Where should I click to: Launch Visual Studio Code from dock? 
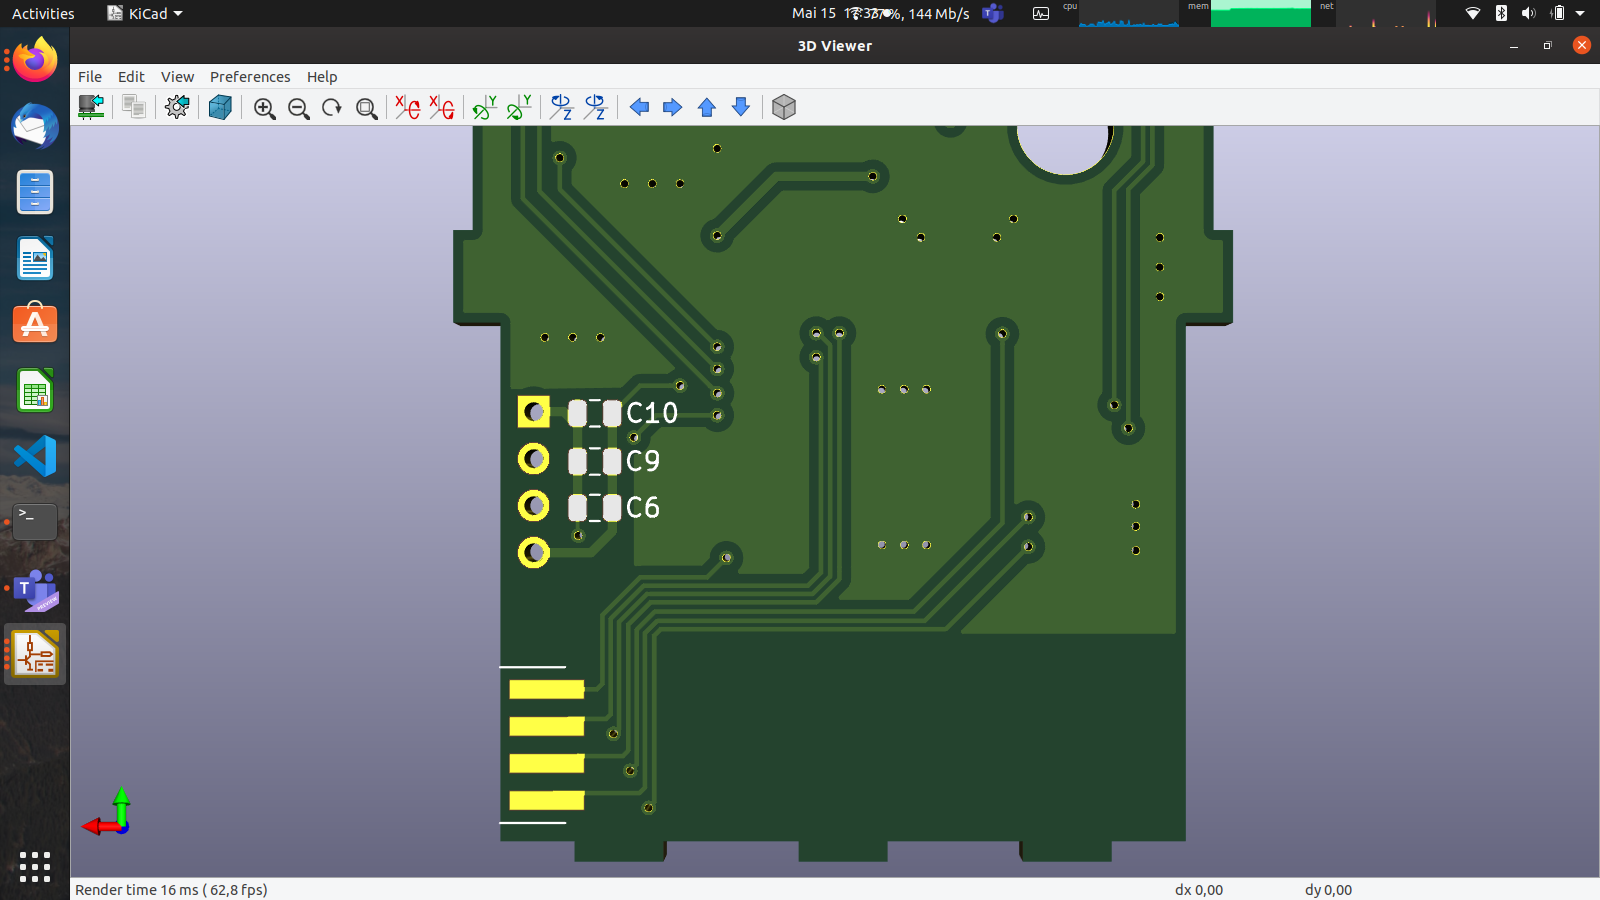(35, 456)
